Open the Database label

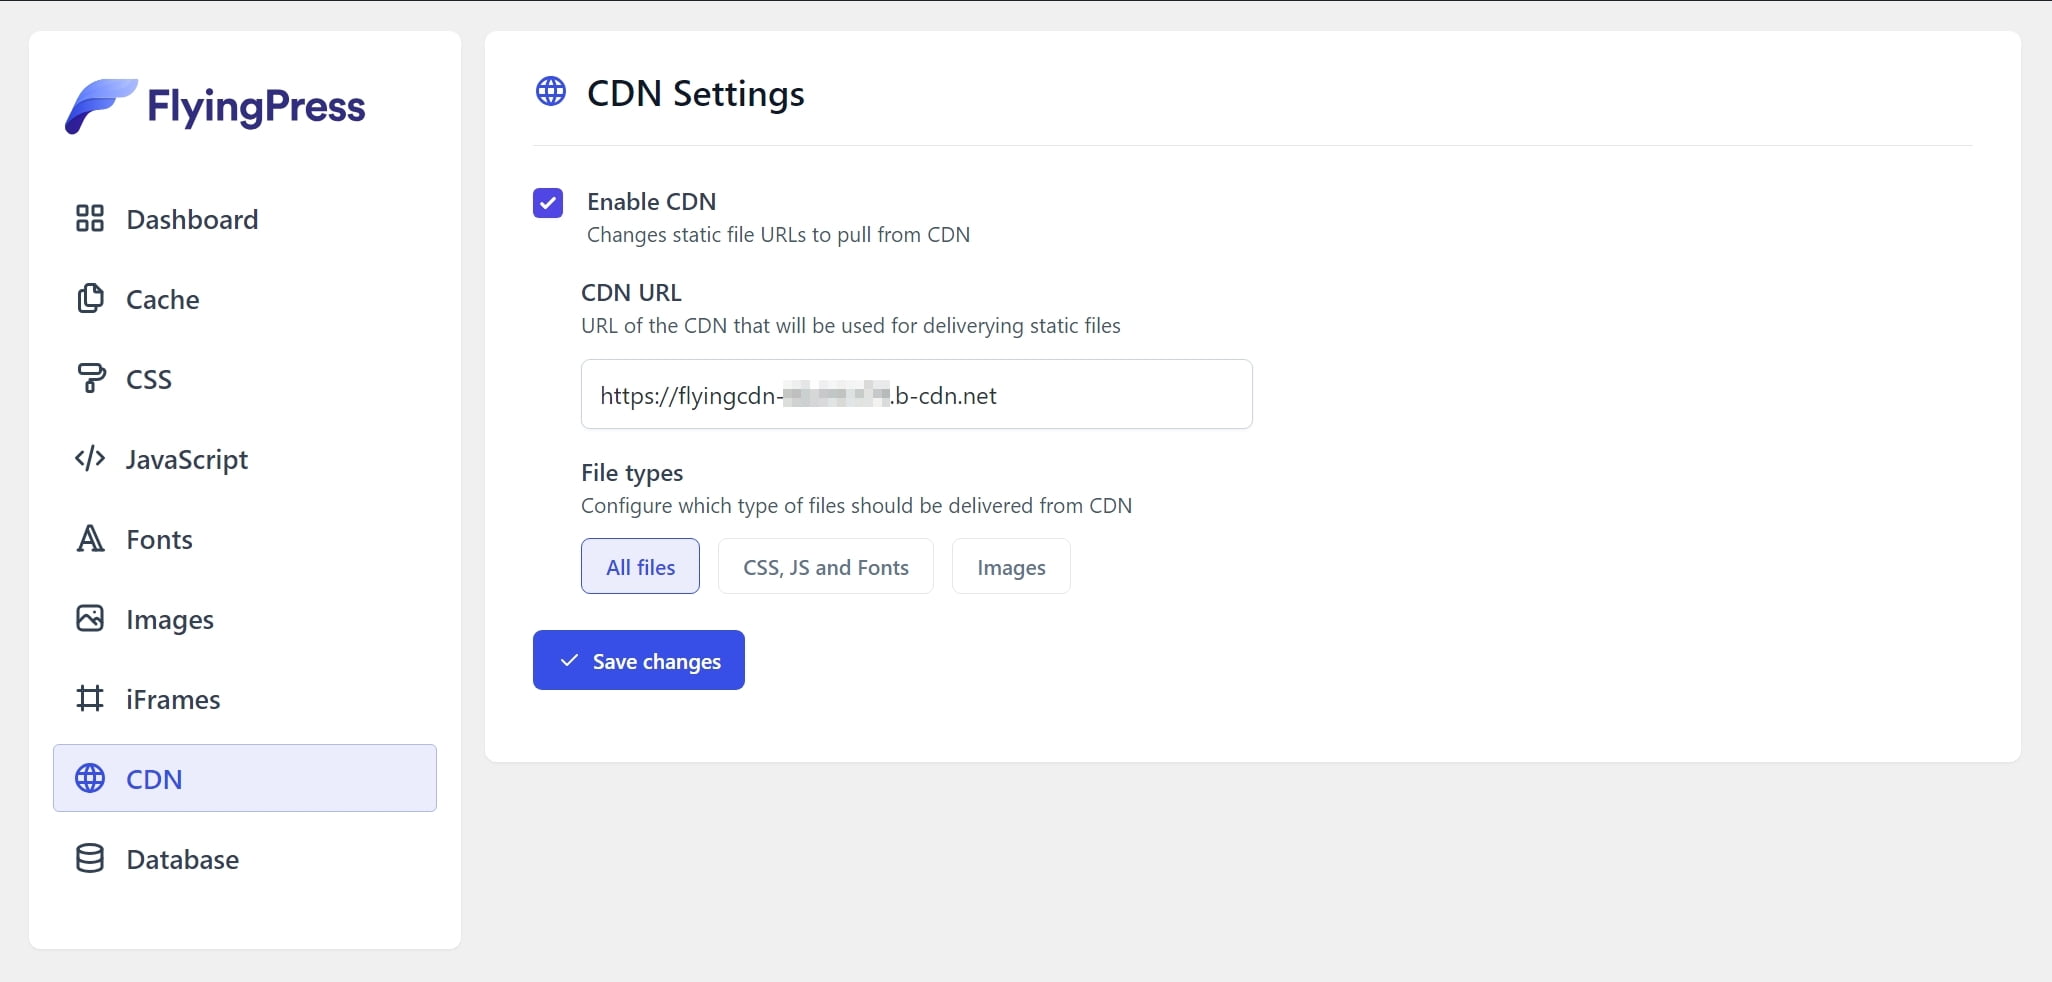click(x=183, y=859)
